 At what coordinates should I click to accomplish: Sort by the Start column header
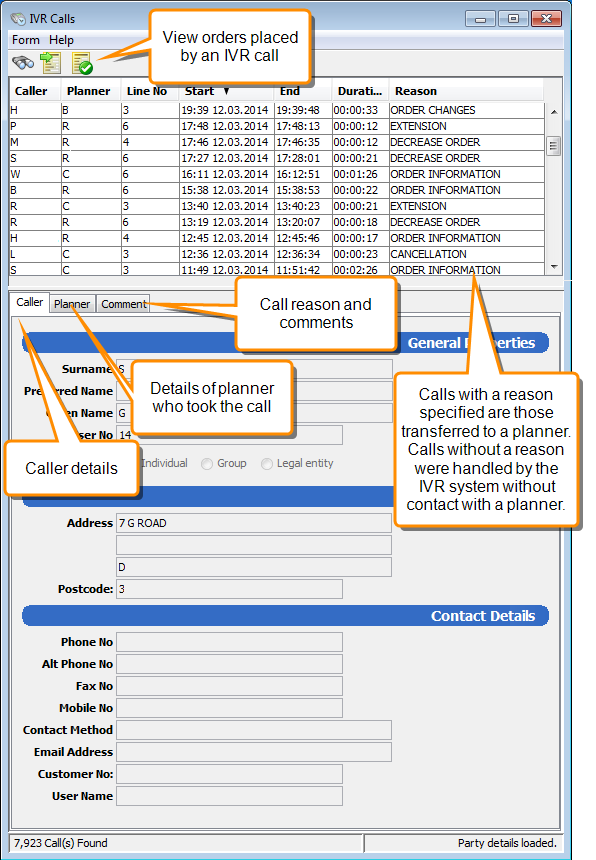(x=226, y=91)
